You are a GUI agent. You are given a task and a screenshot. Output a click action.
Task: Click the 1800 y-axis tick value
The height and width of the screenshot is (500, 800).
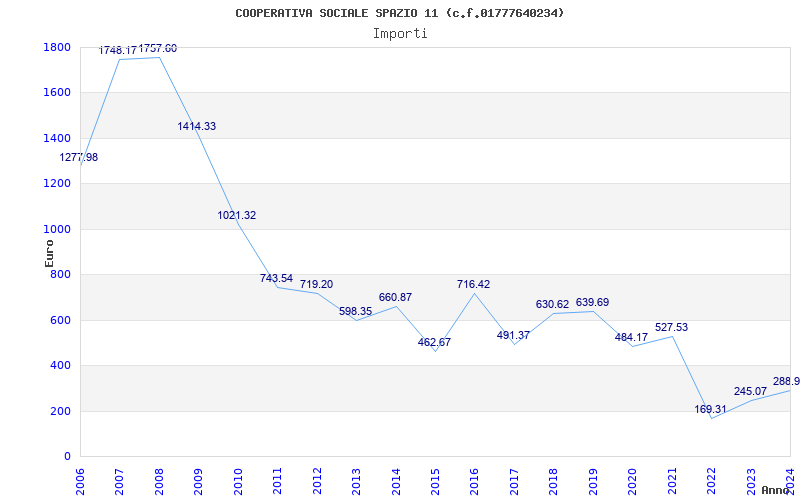tap(57, 47)
